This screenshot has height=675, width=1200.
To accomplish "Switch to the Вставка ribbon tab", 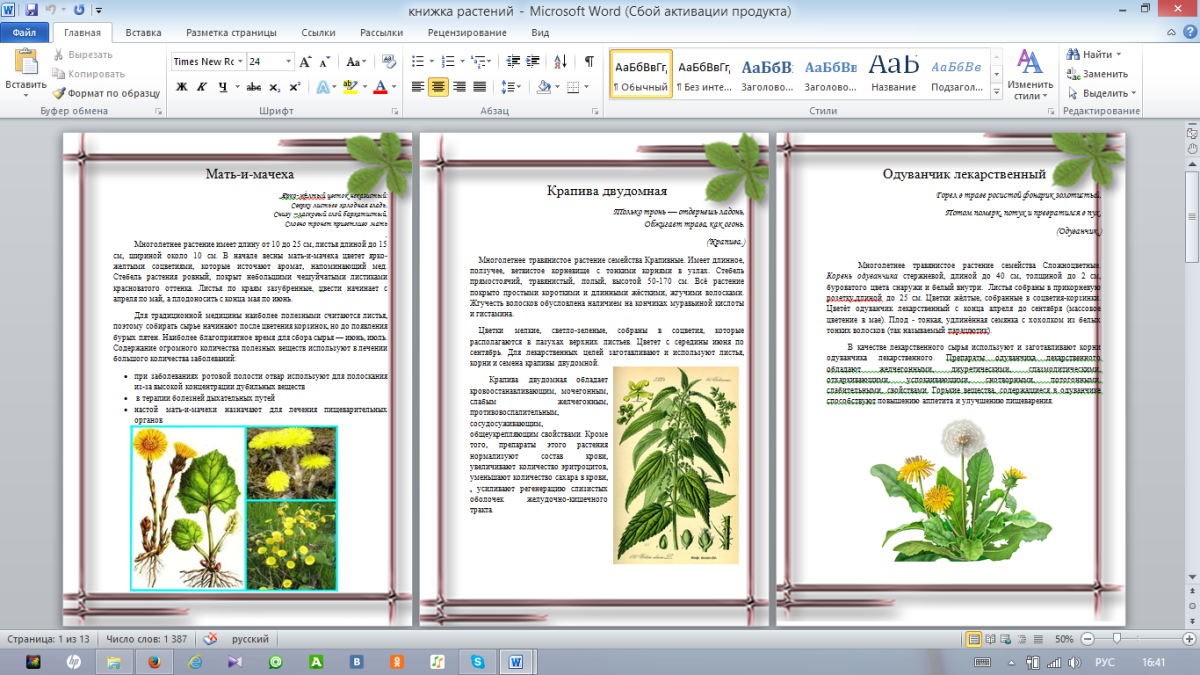I will 143,33.
